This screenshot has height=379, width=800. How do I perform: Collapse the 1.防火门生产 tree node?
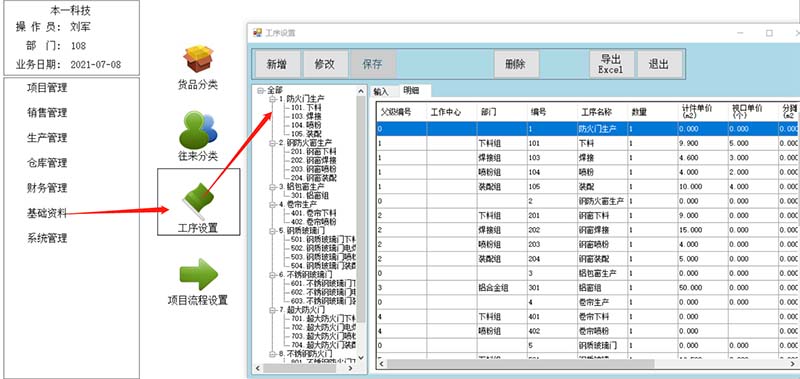point(272,98)
